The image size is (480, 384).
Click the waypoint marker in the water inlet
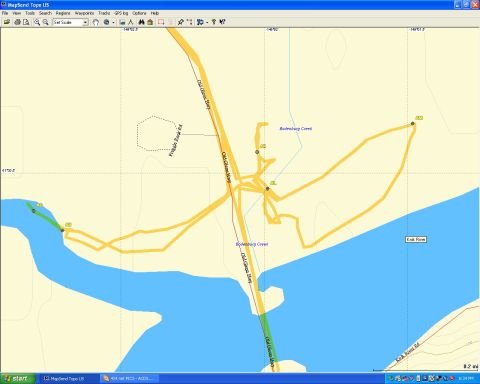[x=33, y=211]
